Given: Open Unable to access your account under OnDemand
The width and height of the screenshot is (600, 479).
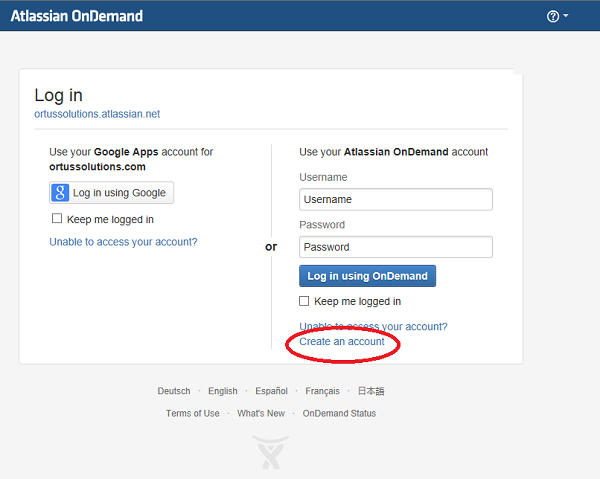Looking at the screenshot, I should coord(373,326).
